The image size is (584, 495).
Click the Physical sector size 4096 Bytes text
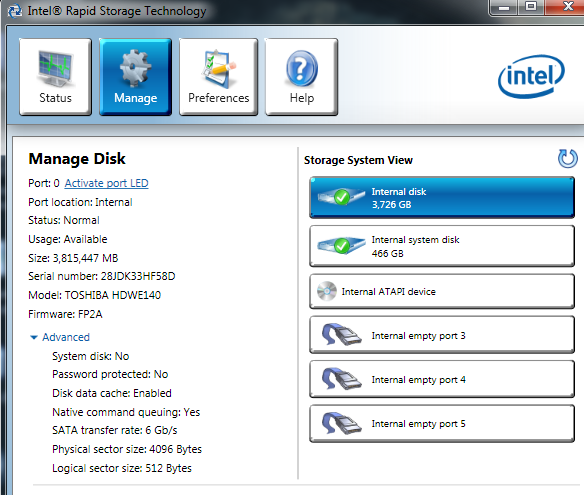tap(127, 450)
